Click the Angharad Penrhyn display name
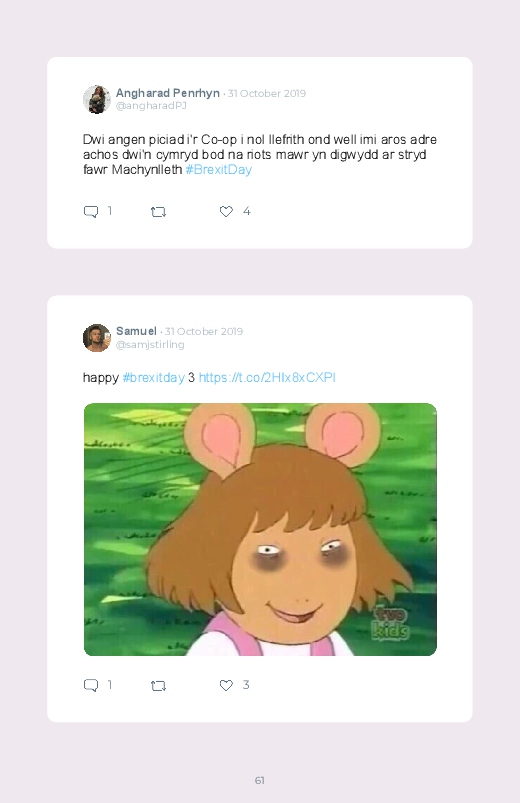 (x=168, y=93)
